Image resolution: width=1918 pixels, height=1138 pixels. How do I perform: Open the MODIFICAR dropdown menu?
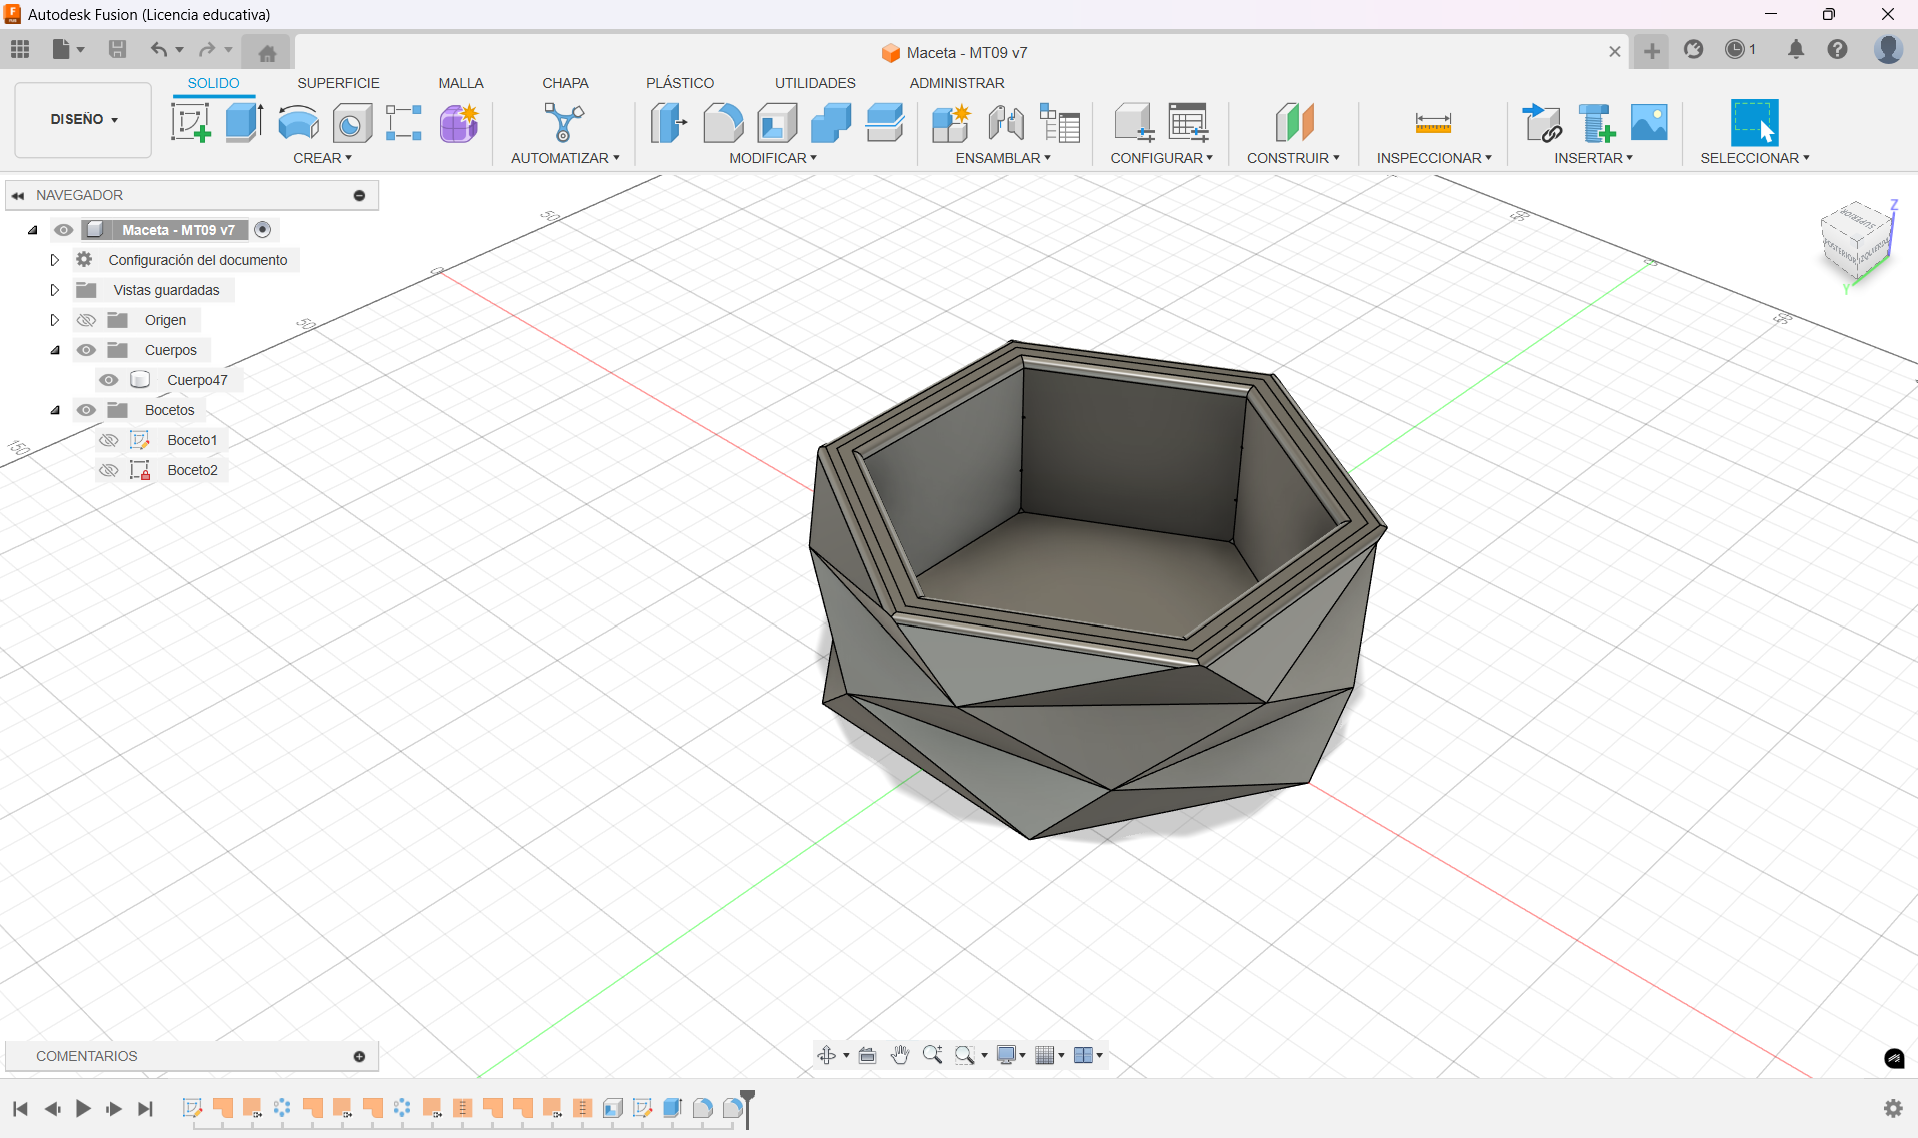pos(773,158)
